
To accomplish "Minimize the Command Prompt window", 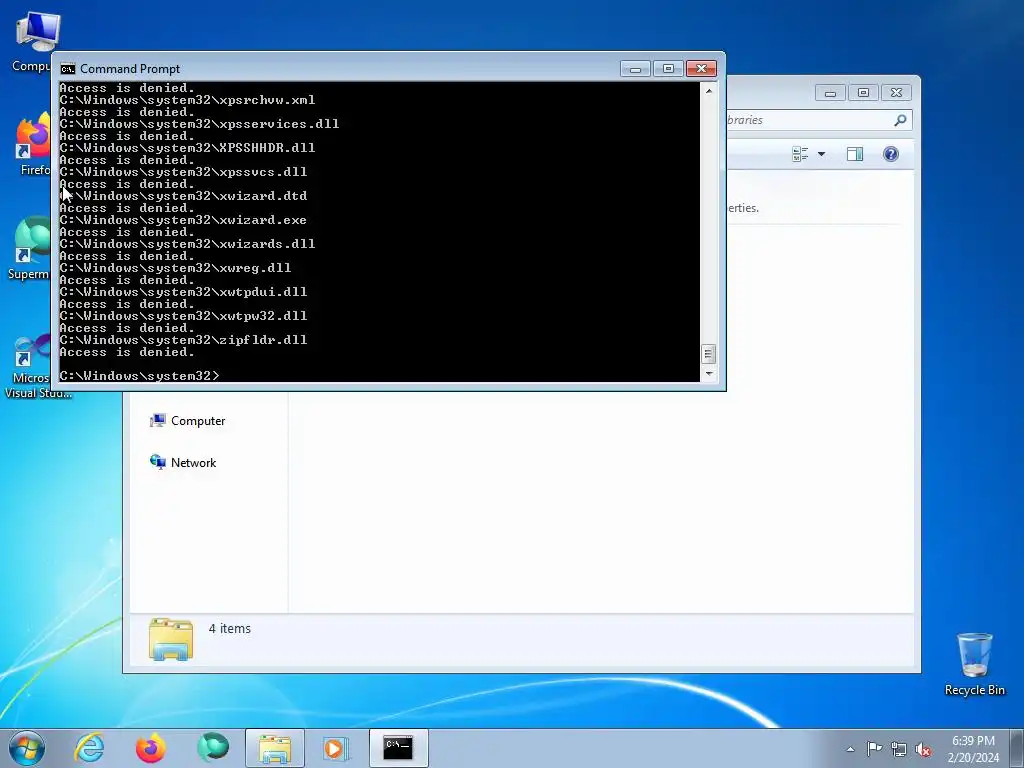I will [x=635, y=69].
